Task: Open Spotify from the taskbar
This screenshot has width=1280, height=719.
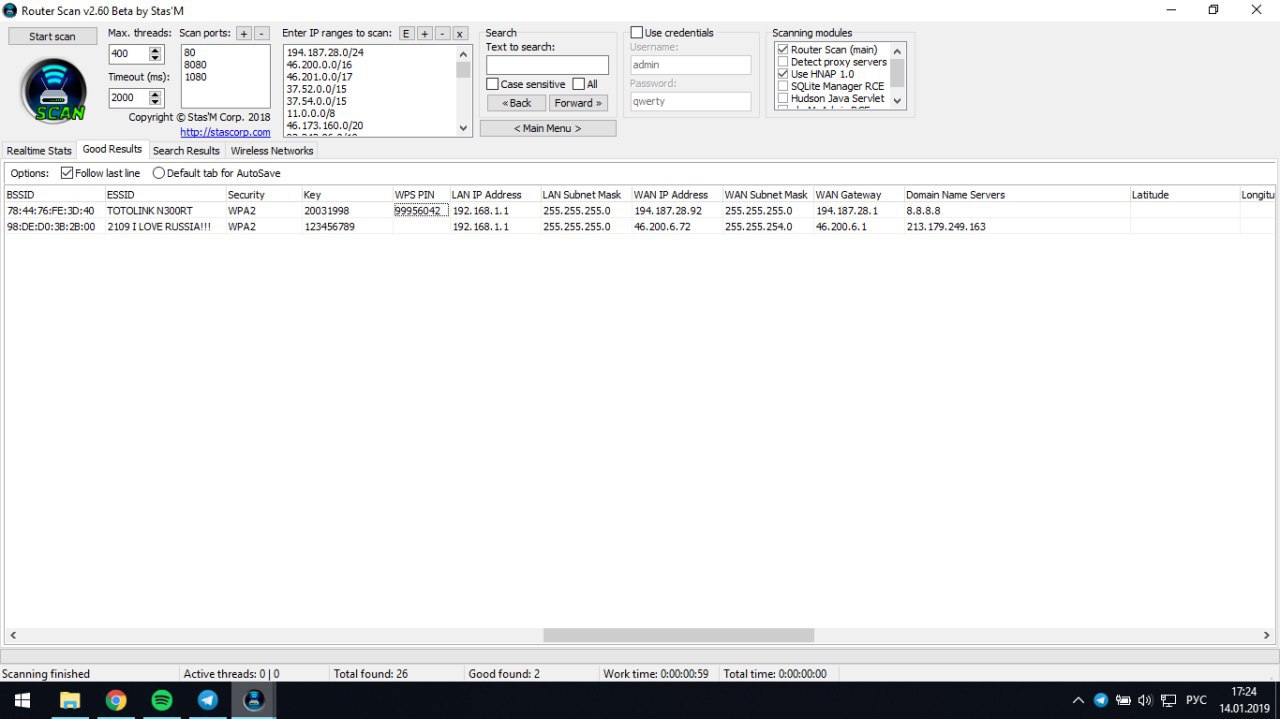Action: pos(162,700)
